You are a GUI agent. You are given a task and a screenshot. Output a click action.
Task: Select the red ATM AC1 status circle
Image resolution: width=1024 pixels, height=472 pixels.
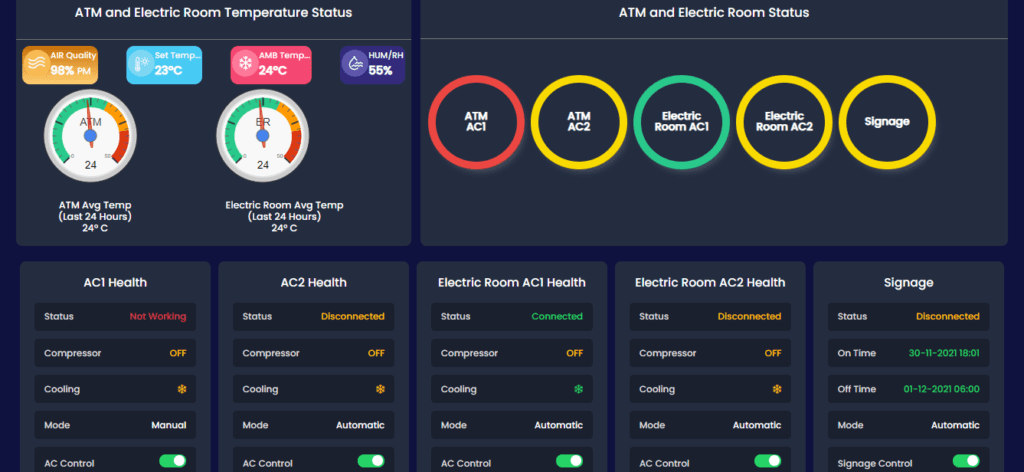[475, 121]
